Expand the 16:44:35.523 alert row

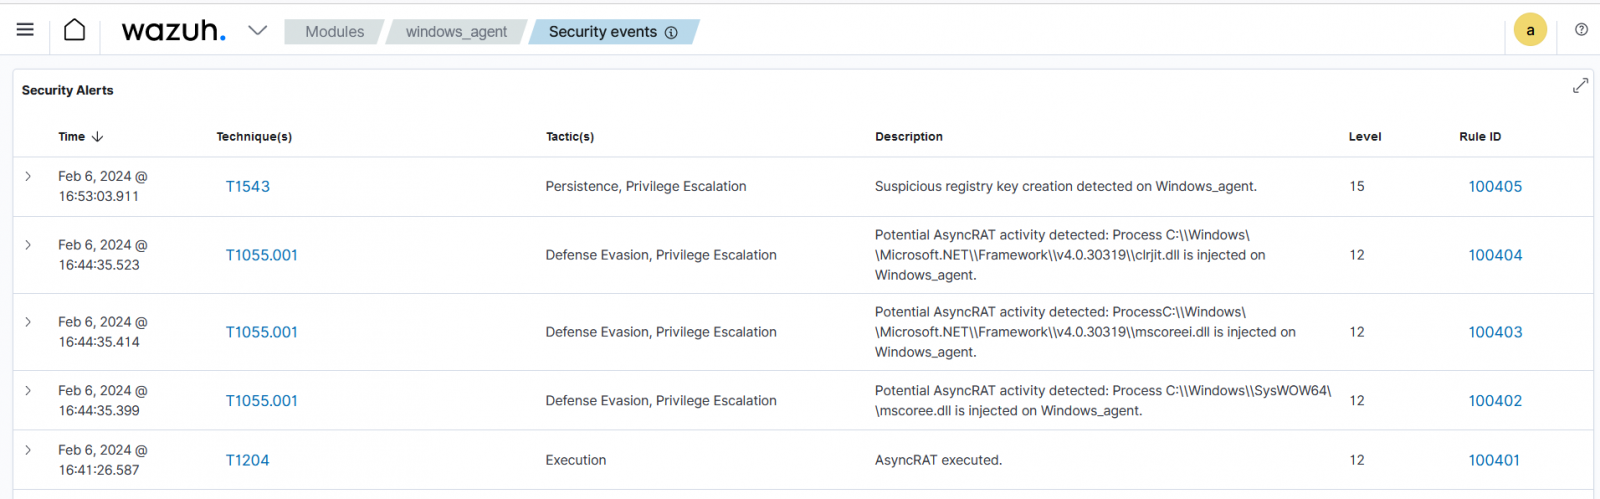pyautogui.click(x=28, y=245)
